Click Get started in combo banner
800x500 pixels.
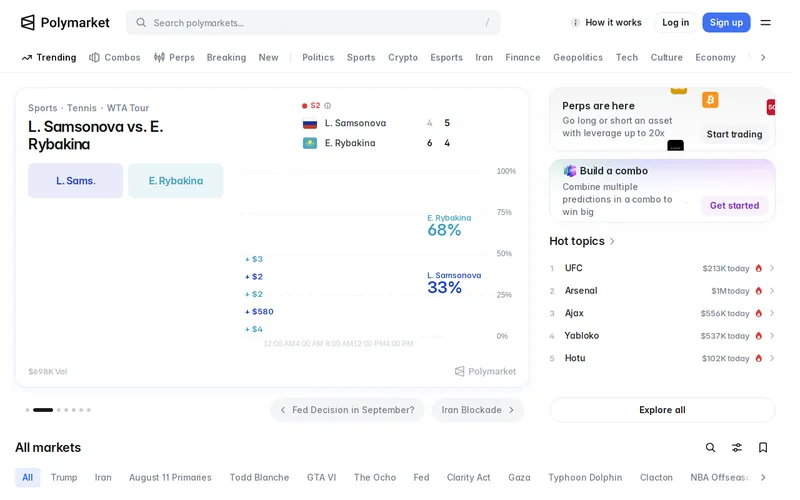734,206
